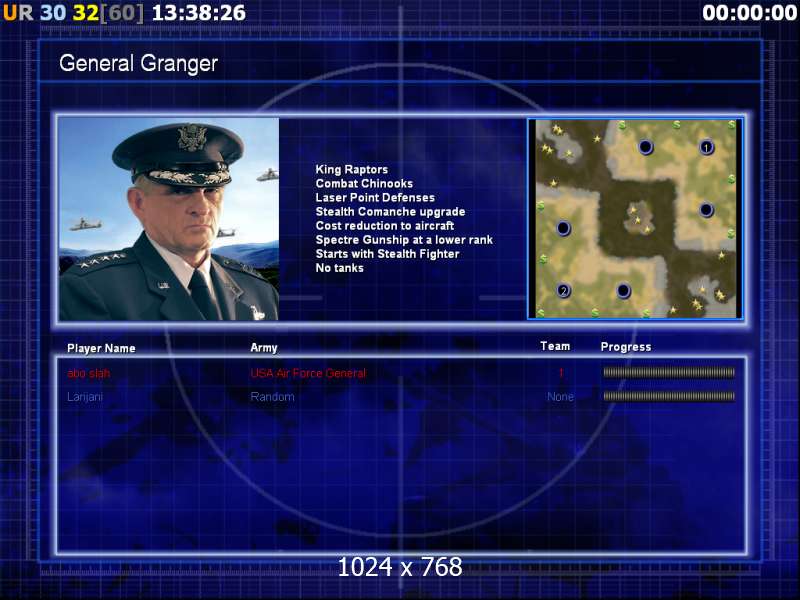Click the empty start marker directly above marker 2
Screen dimensions: 800x600
563,228
